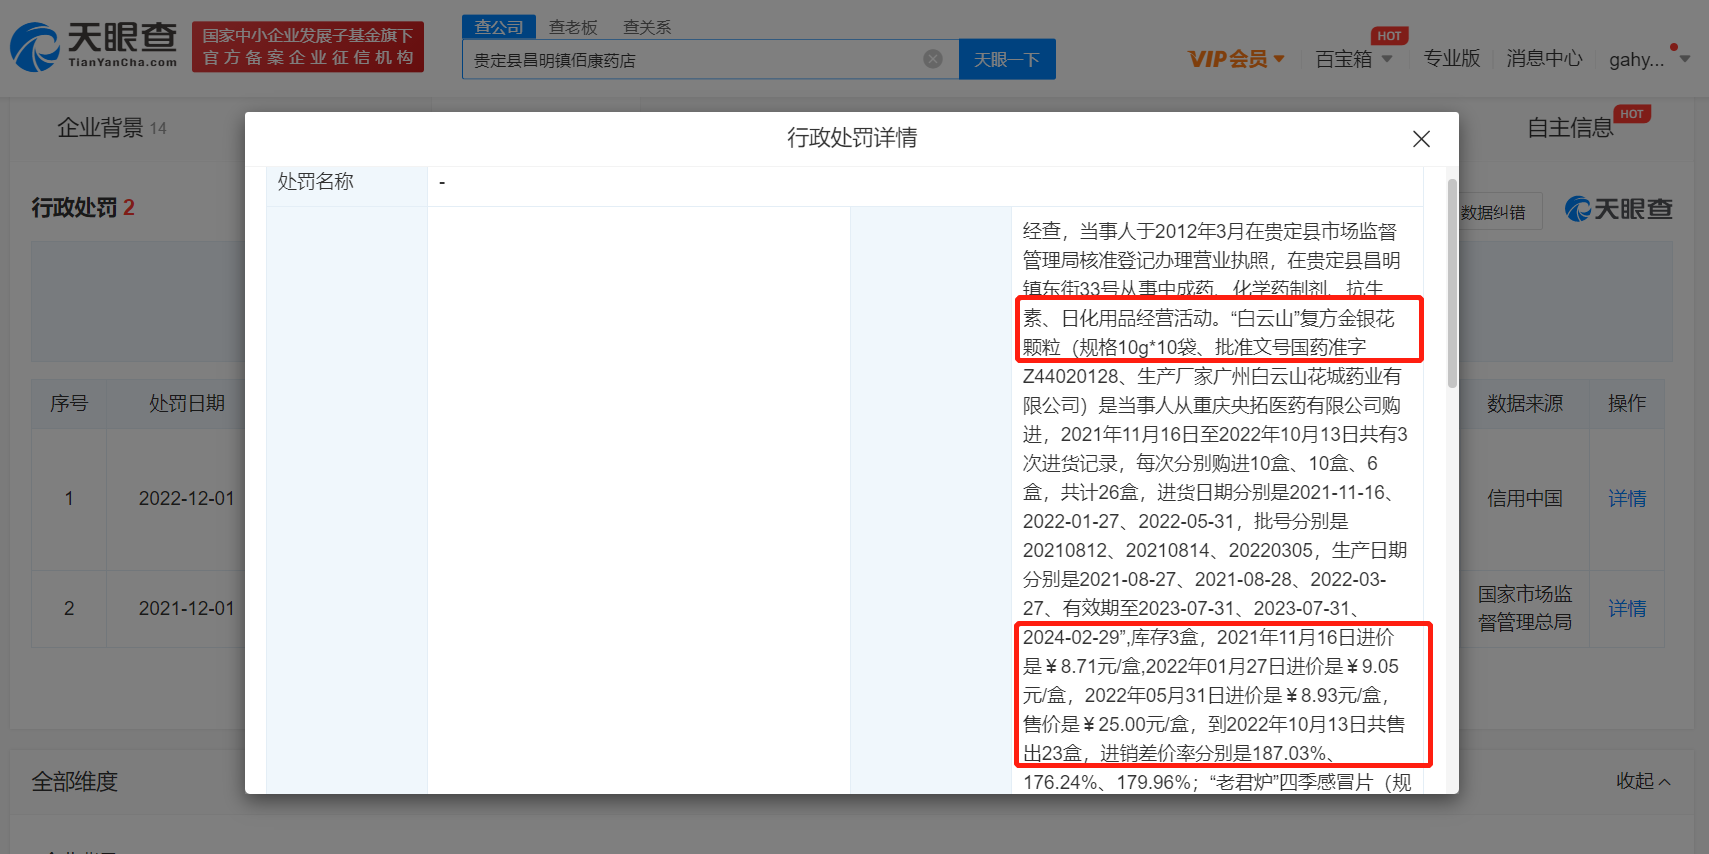Open the 消息中心 menu item
Image resolution: width=1709 pixels, height=854 pixels.
(x=1544, y=59)
